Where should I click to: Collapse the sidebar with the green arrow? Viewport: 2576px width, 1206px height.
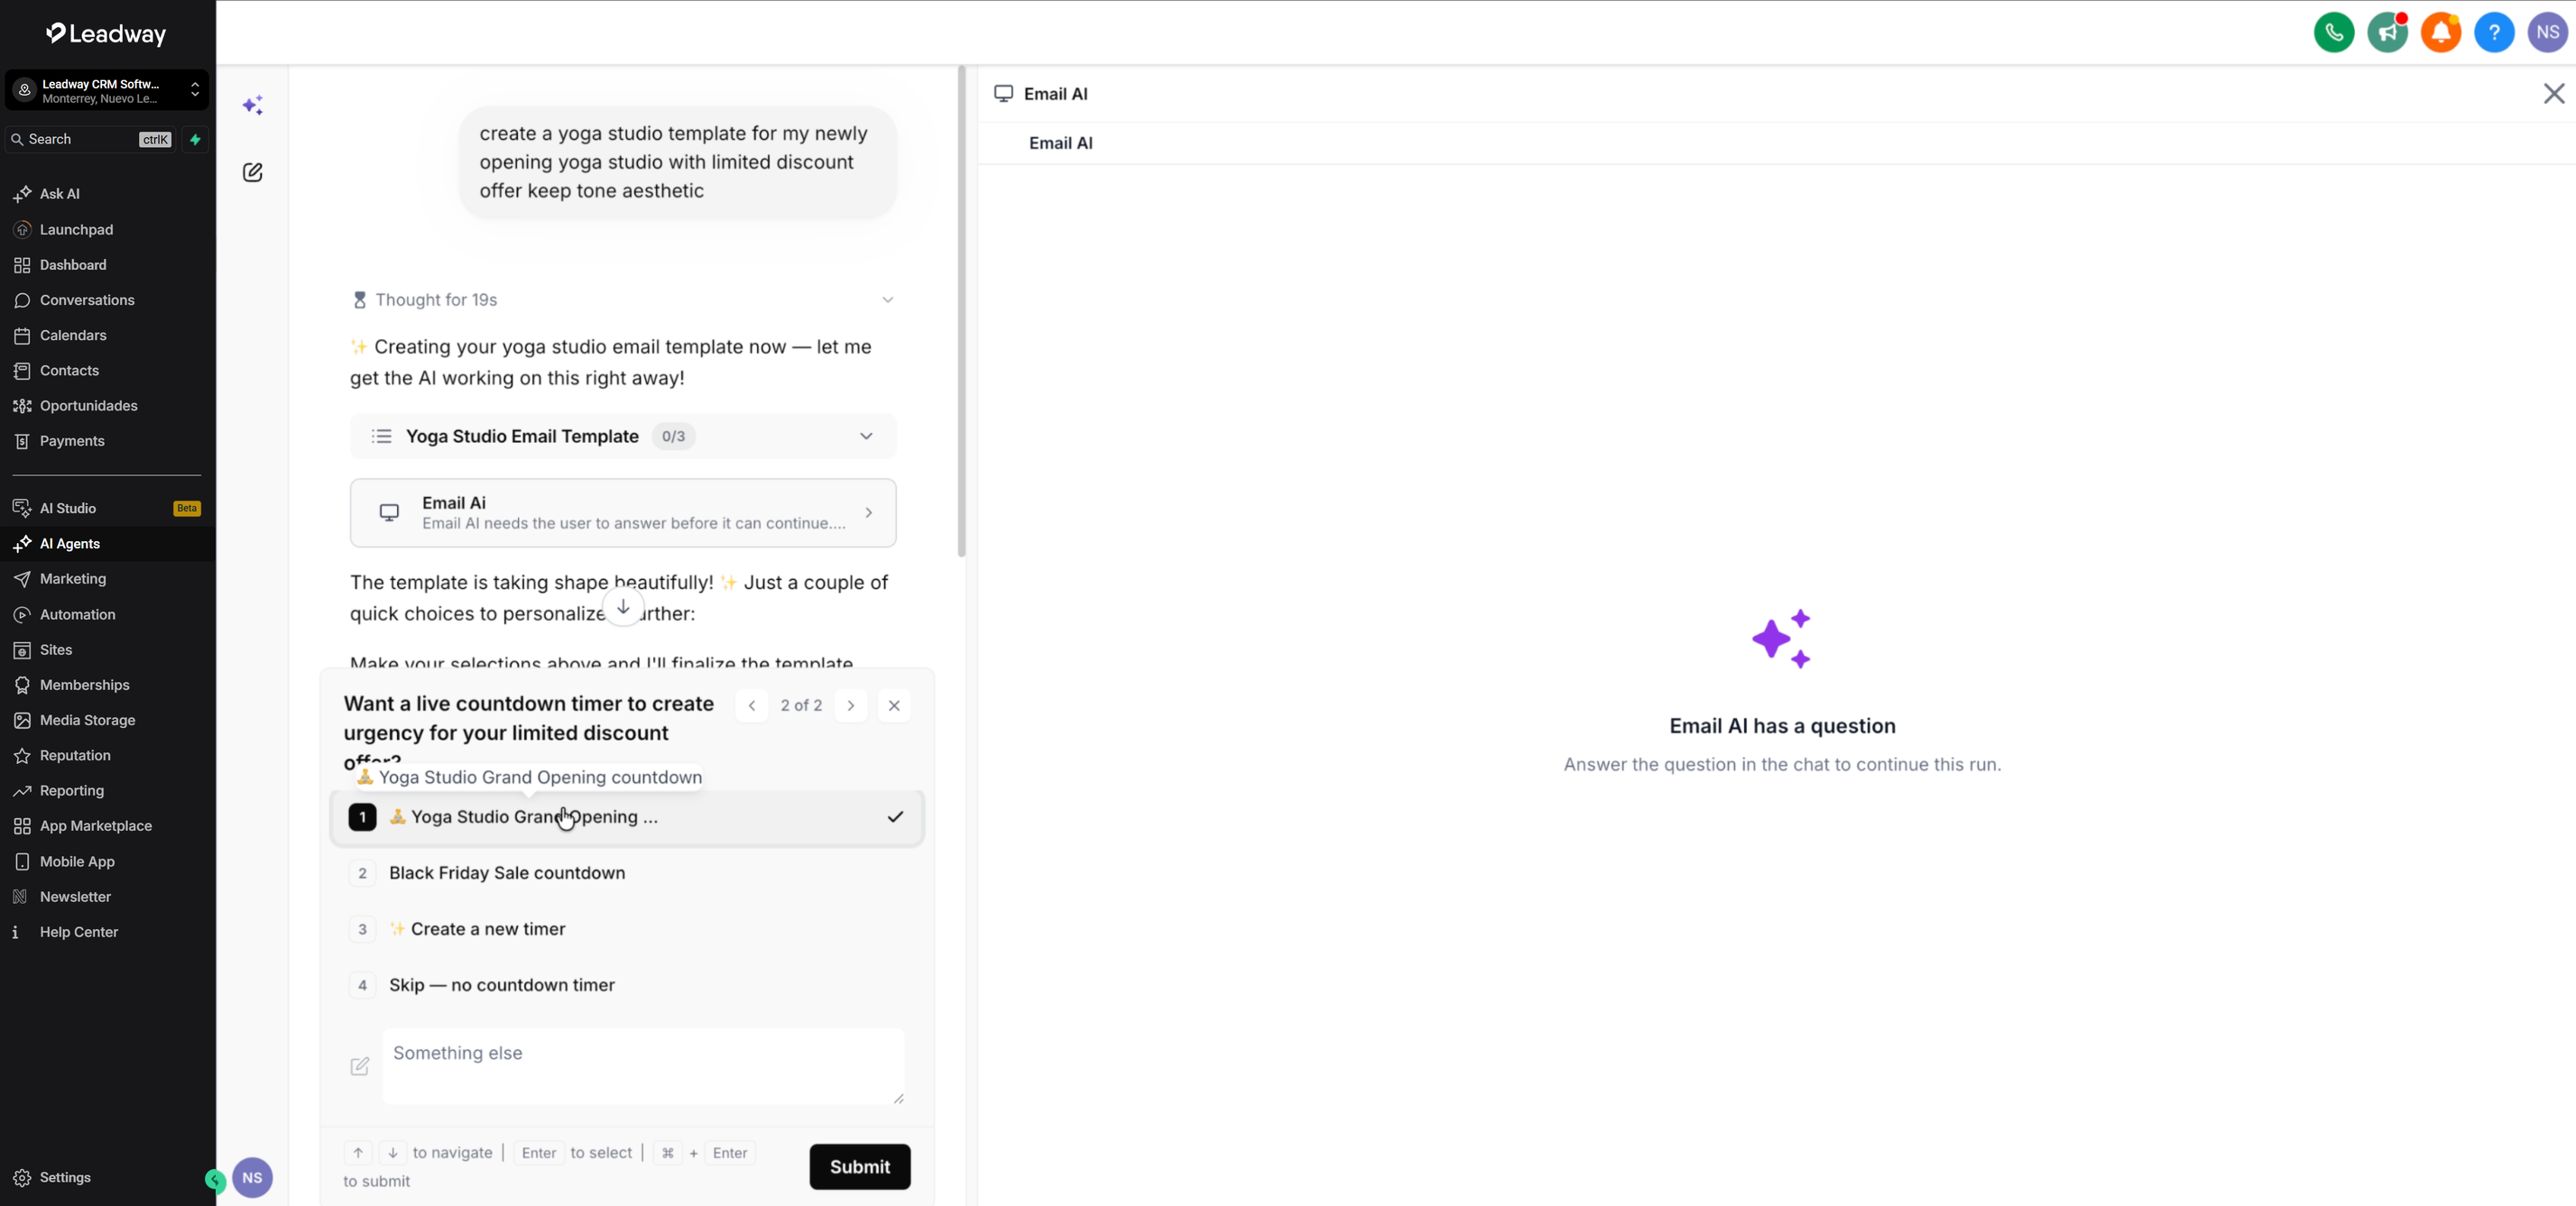pos(214,1179)
